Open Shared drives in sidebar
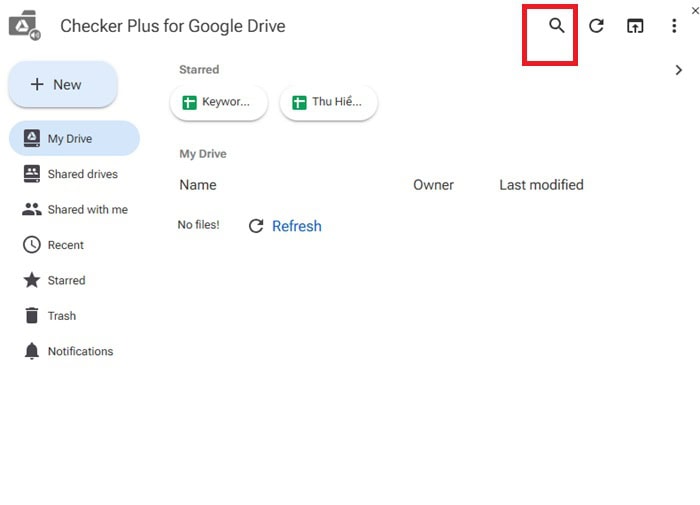This screenshot has height=505, width=700. [x=74, y=174]
